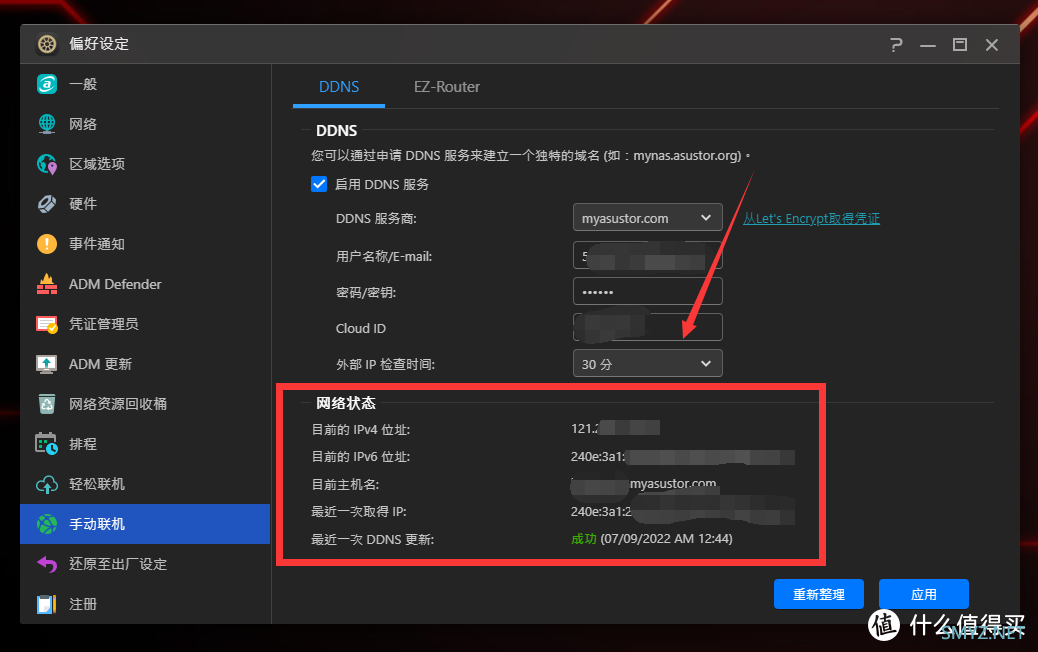Click the Cloud ID input field
This screenshot has height=652, width=1038.
[647, 328]
